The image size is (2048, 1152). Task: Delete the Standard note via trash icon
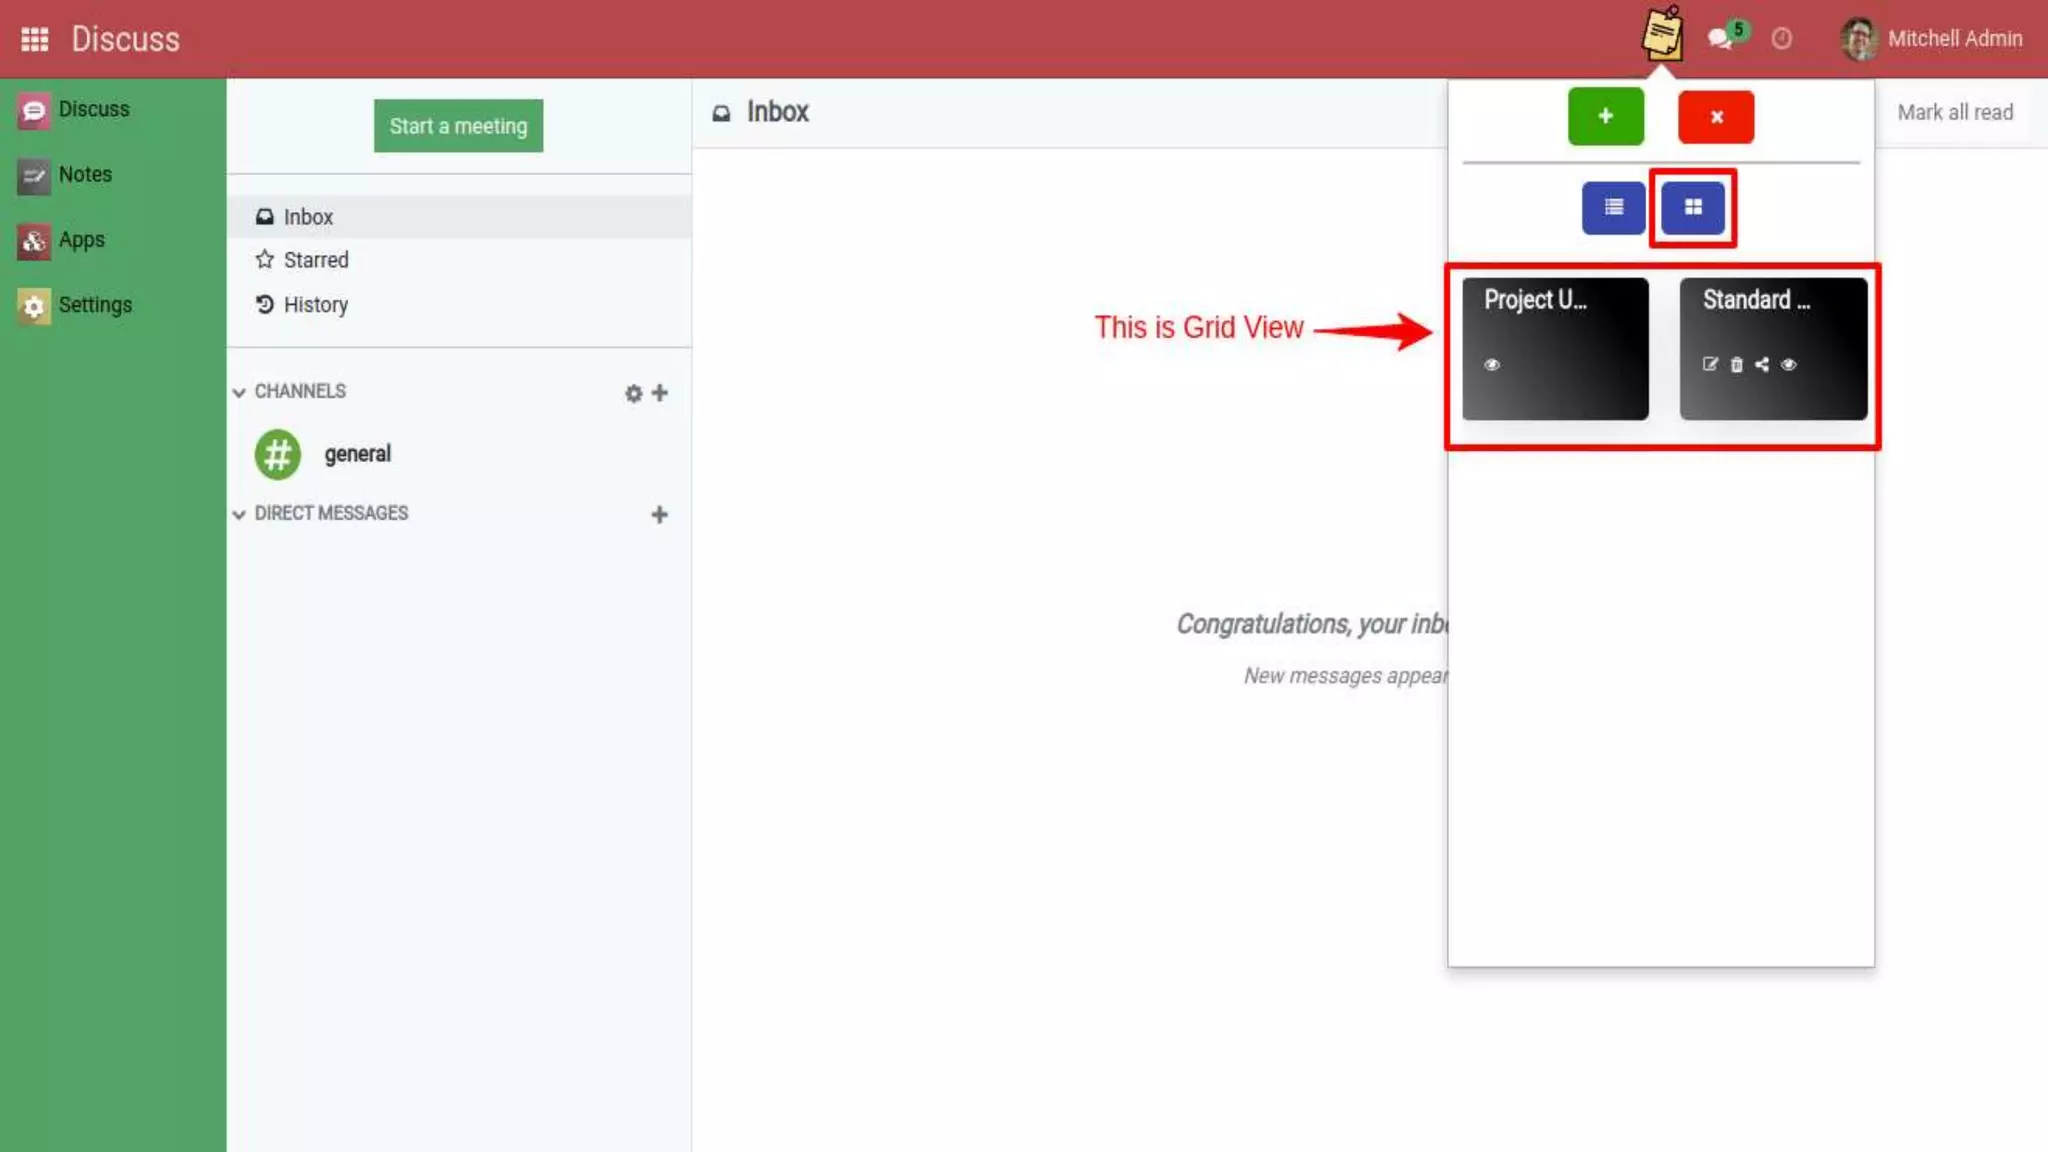click(x=1736, y=364)
